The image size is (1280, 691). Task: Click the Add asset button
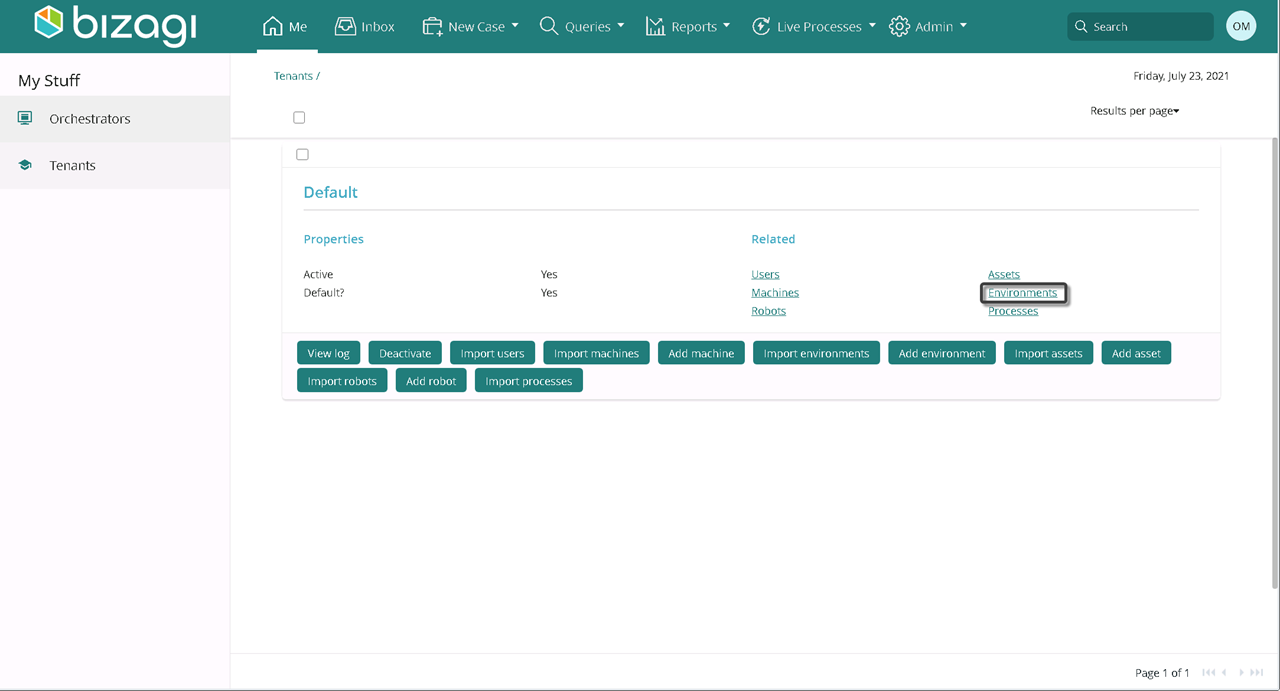pos(1136,353)
